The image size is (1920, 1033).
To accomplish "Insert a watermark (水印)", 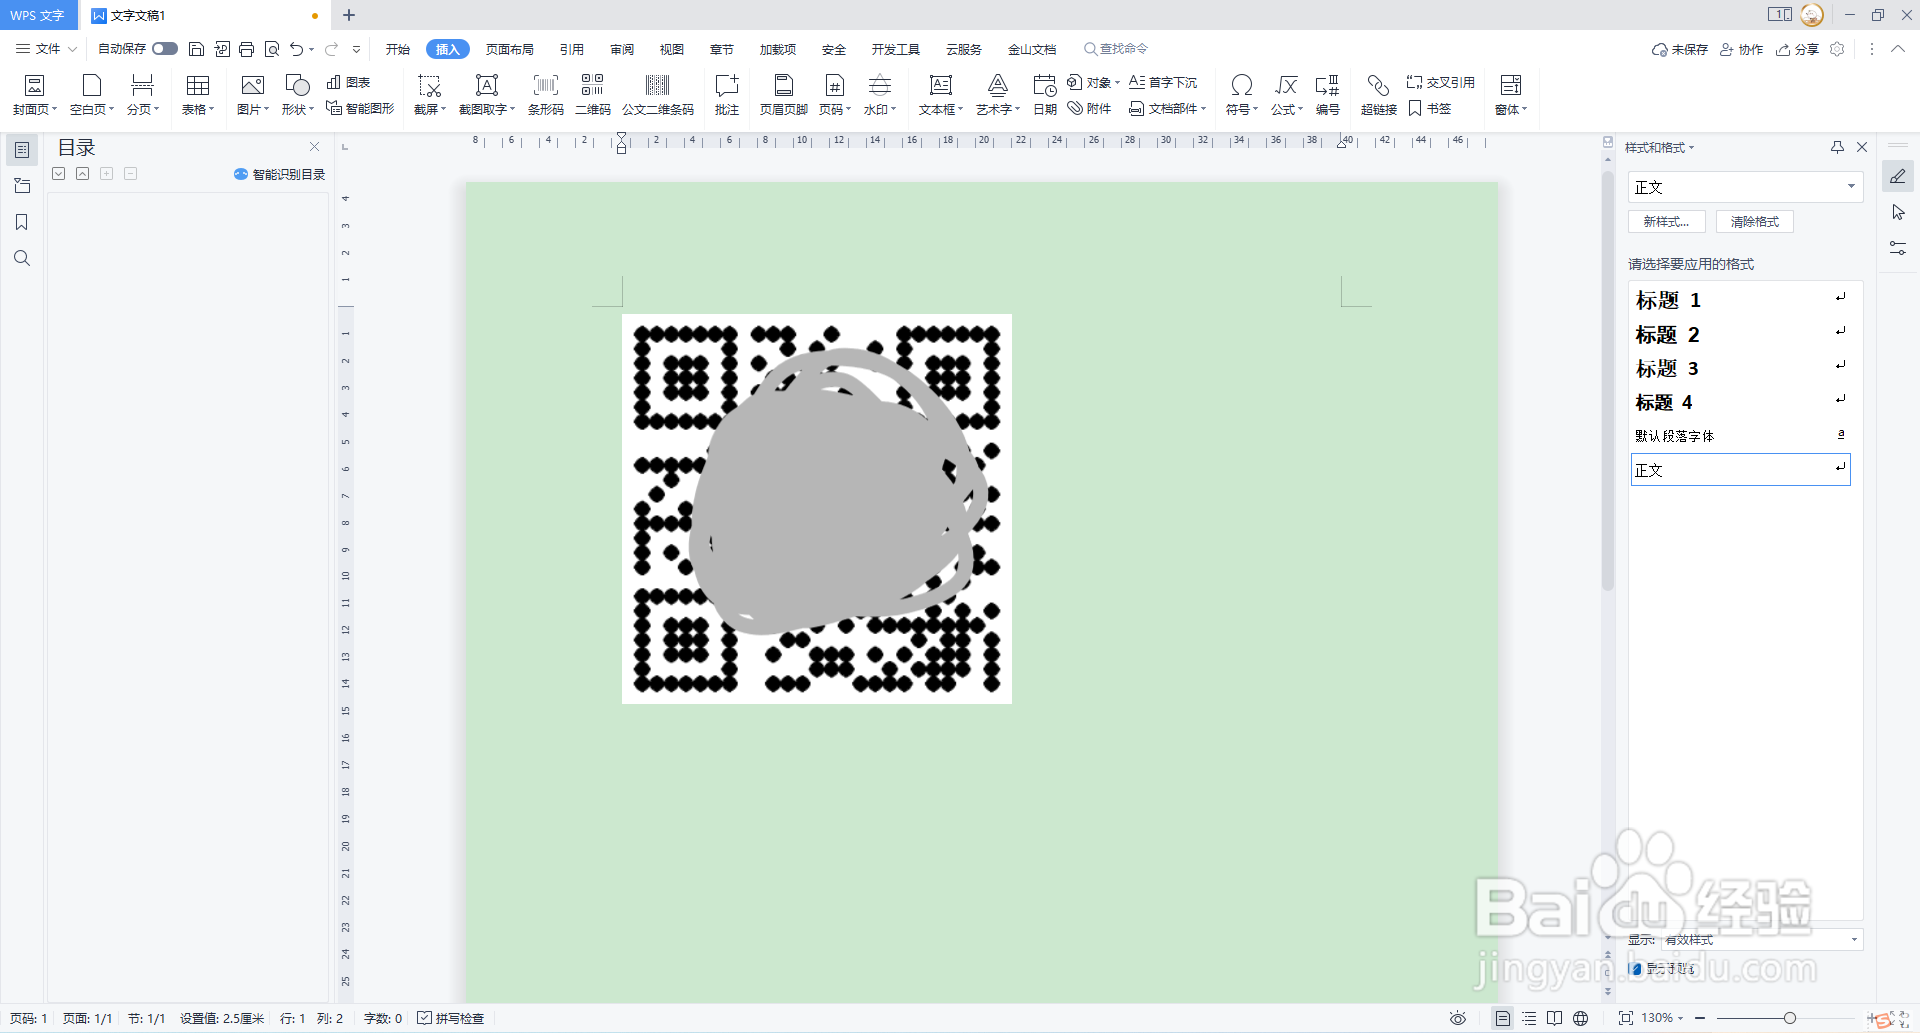I will tap(880, 95).
